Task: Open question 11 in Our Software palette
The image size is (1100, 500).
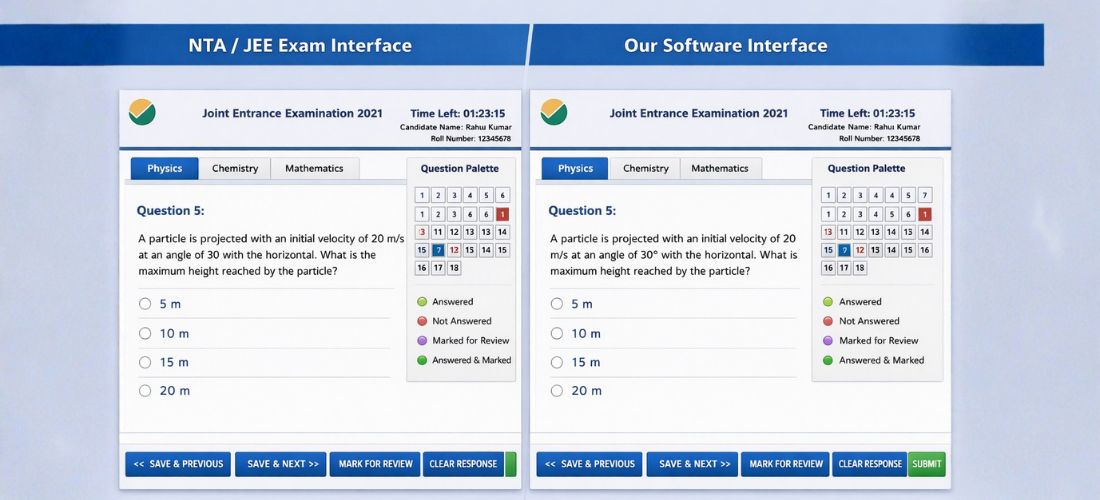Action: point(844,232)
